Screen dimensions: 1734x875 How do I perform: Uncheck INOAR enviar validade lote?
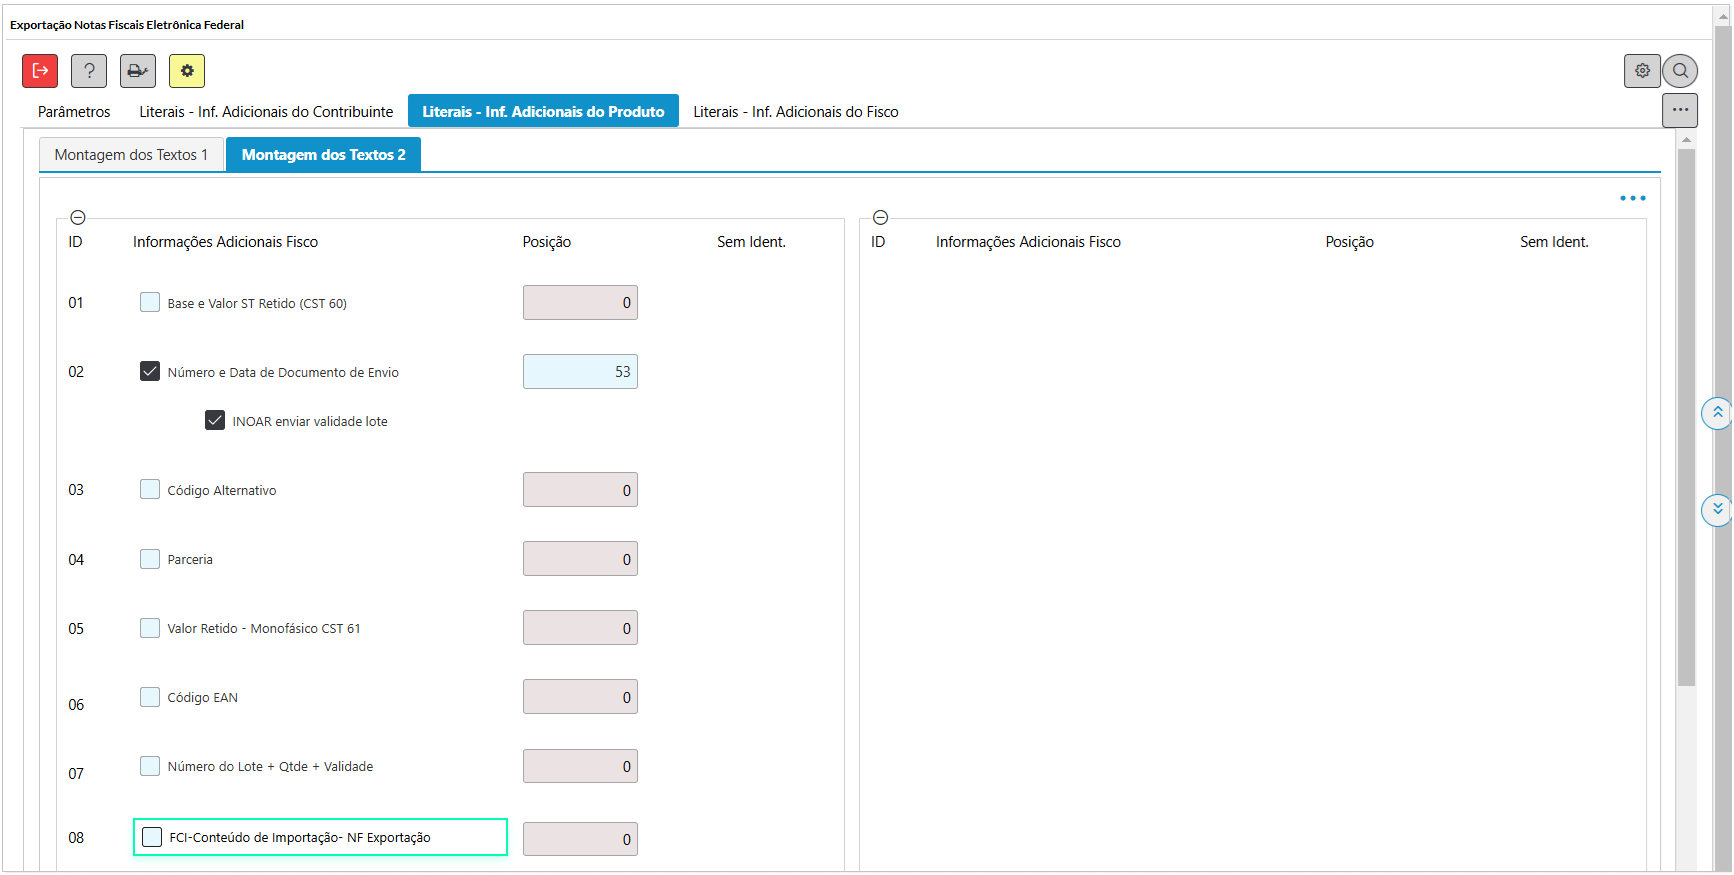coord(215,420)
